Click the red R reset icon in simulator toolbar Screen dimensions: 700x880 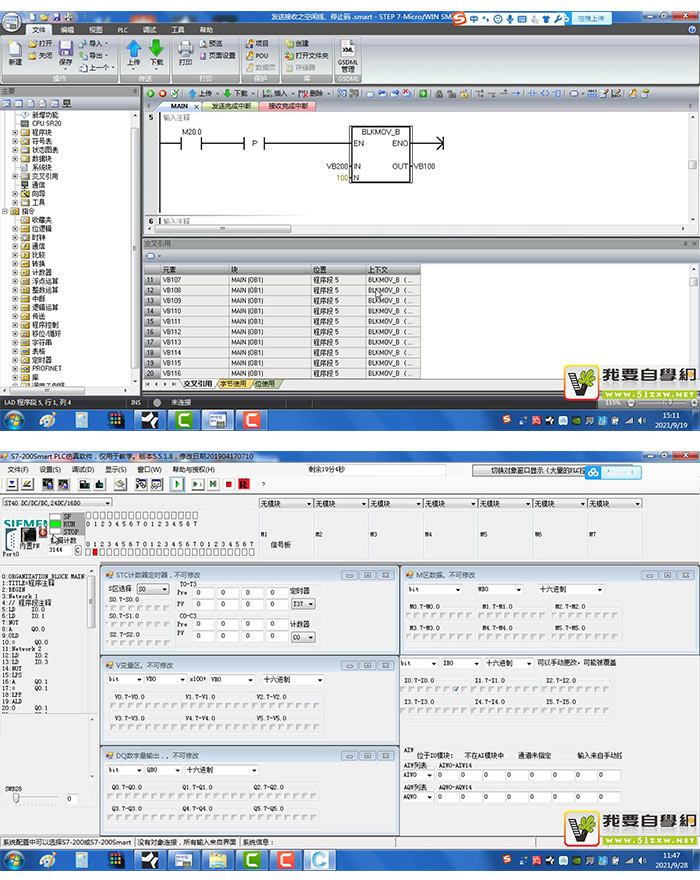point(244,484)
